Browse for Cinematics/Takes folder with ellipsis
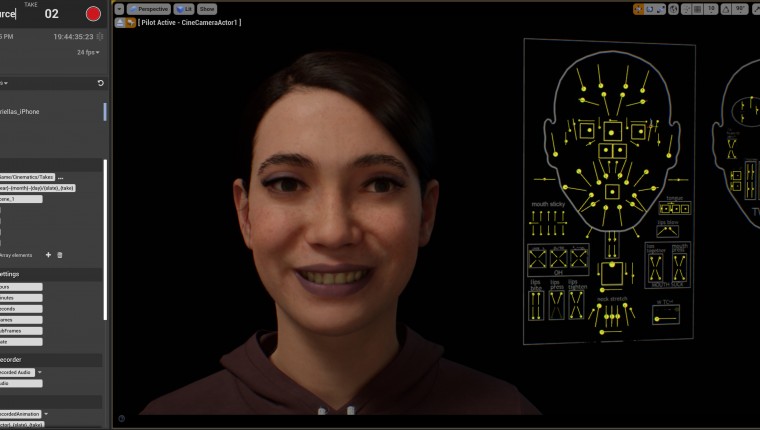Image resolution: width=760 pixels, height=430 pixels. [x=61, y=177]
